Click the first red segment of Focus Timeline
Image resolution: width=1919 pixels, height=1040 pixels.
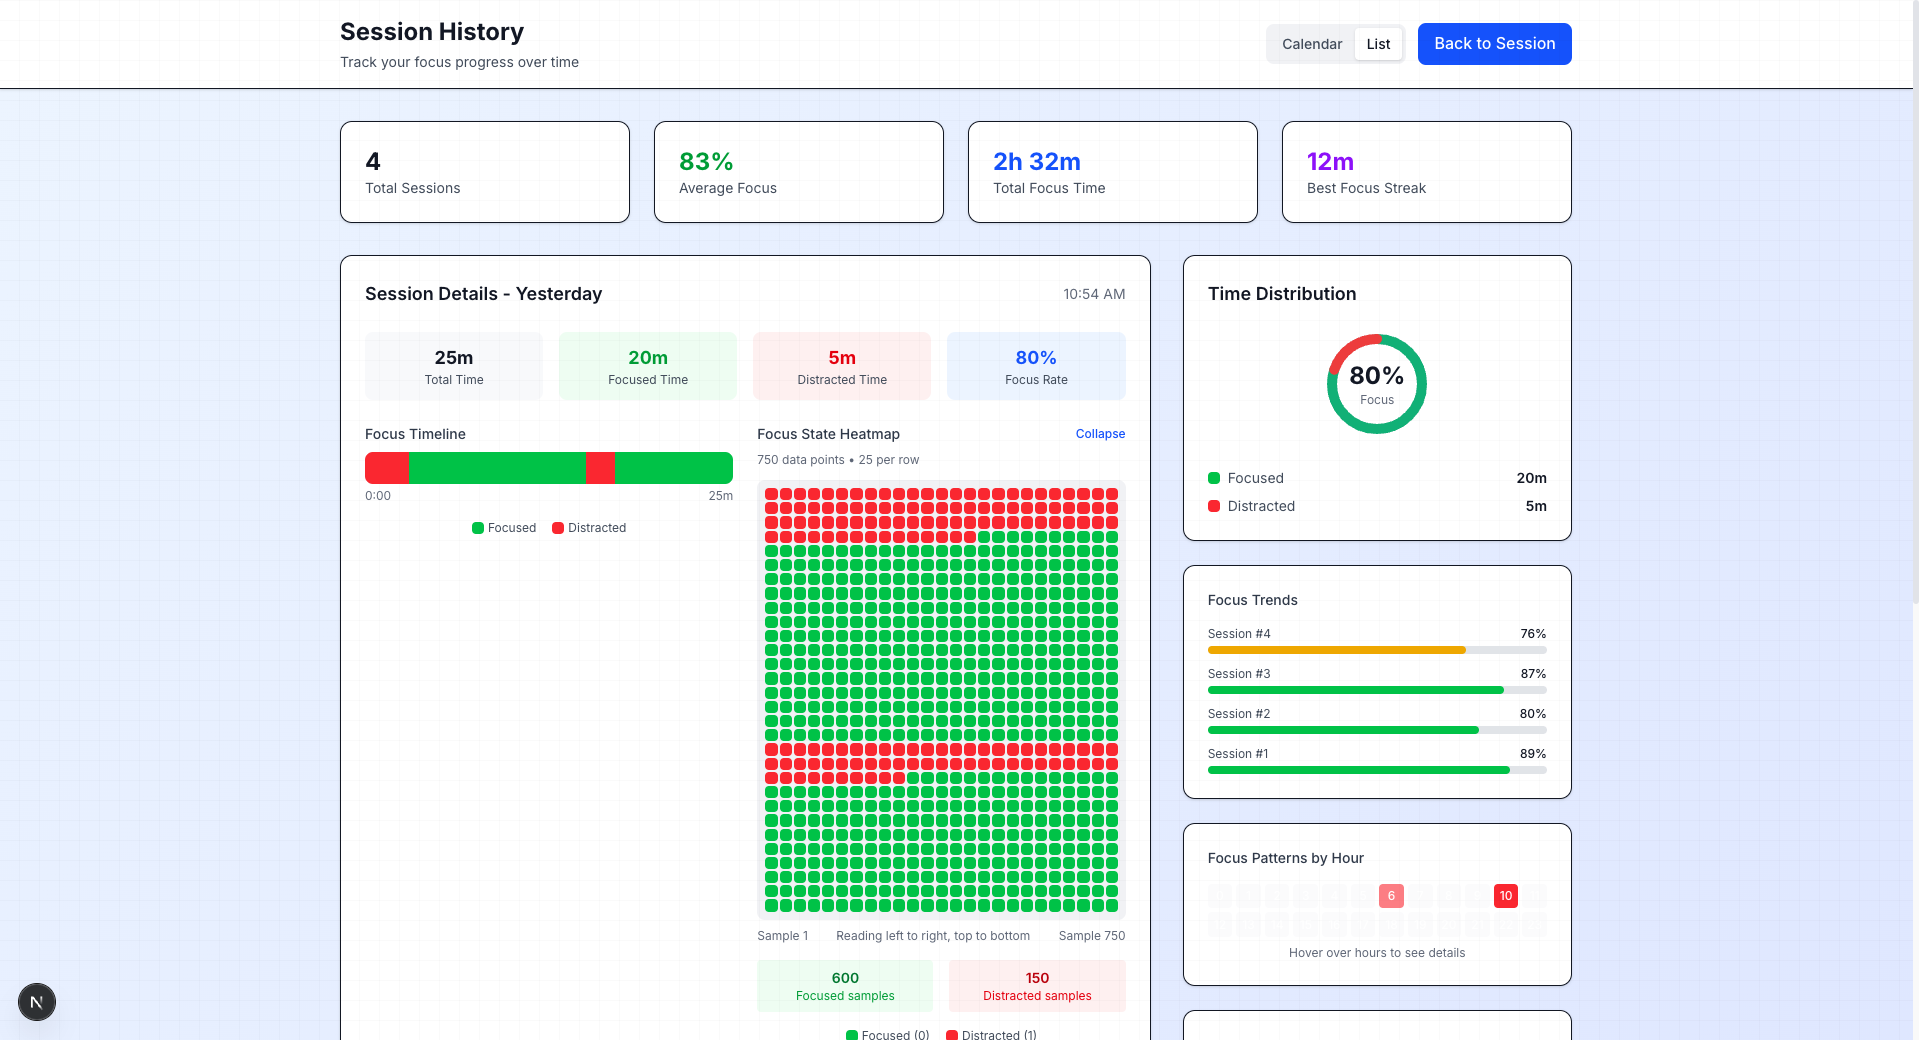(x=387, y=468)
